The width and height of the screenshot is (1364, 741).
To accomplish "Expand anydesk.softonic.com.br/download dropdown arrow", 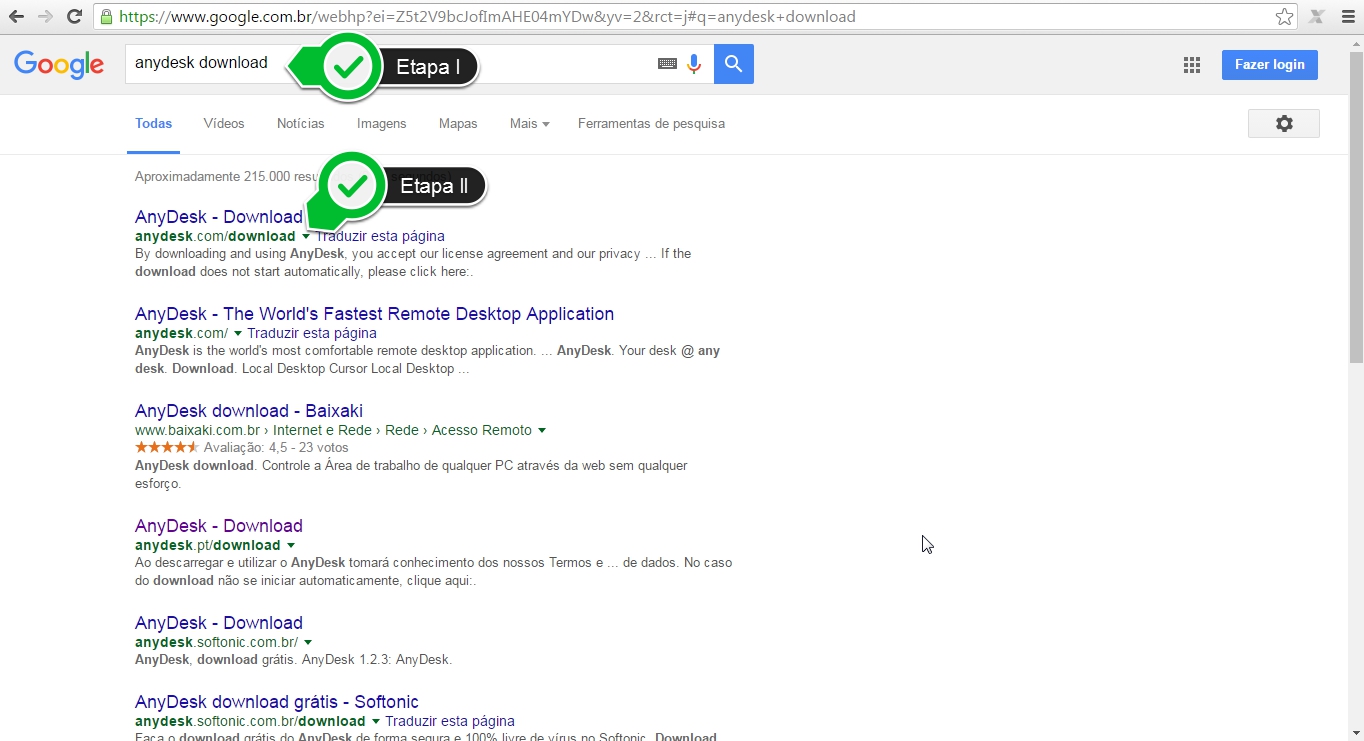I will 376,722.
